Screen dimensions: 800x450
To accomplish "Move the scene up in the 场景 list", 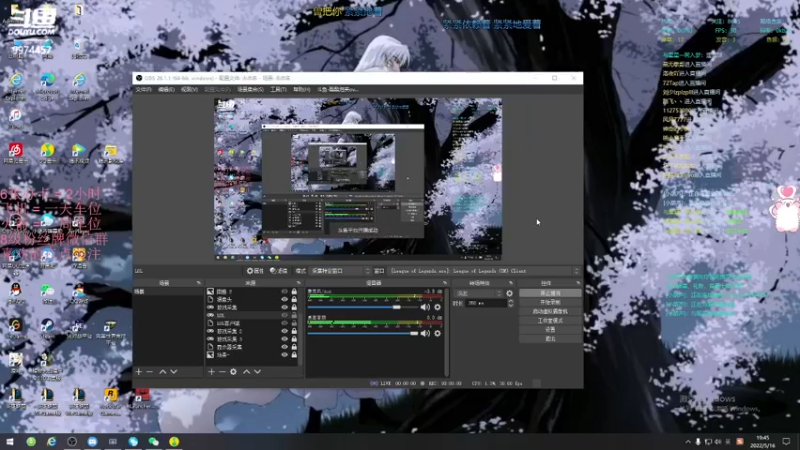I will point(163,372).
